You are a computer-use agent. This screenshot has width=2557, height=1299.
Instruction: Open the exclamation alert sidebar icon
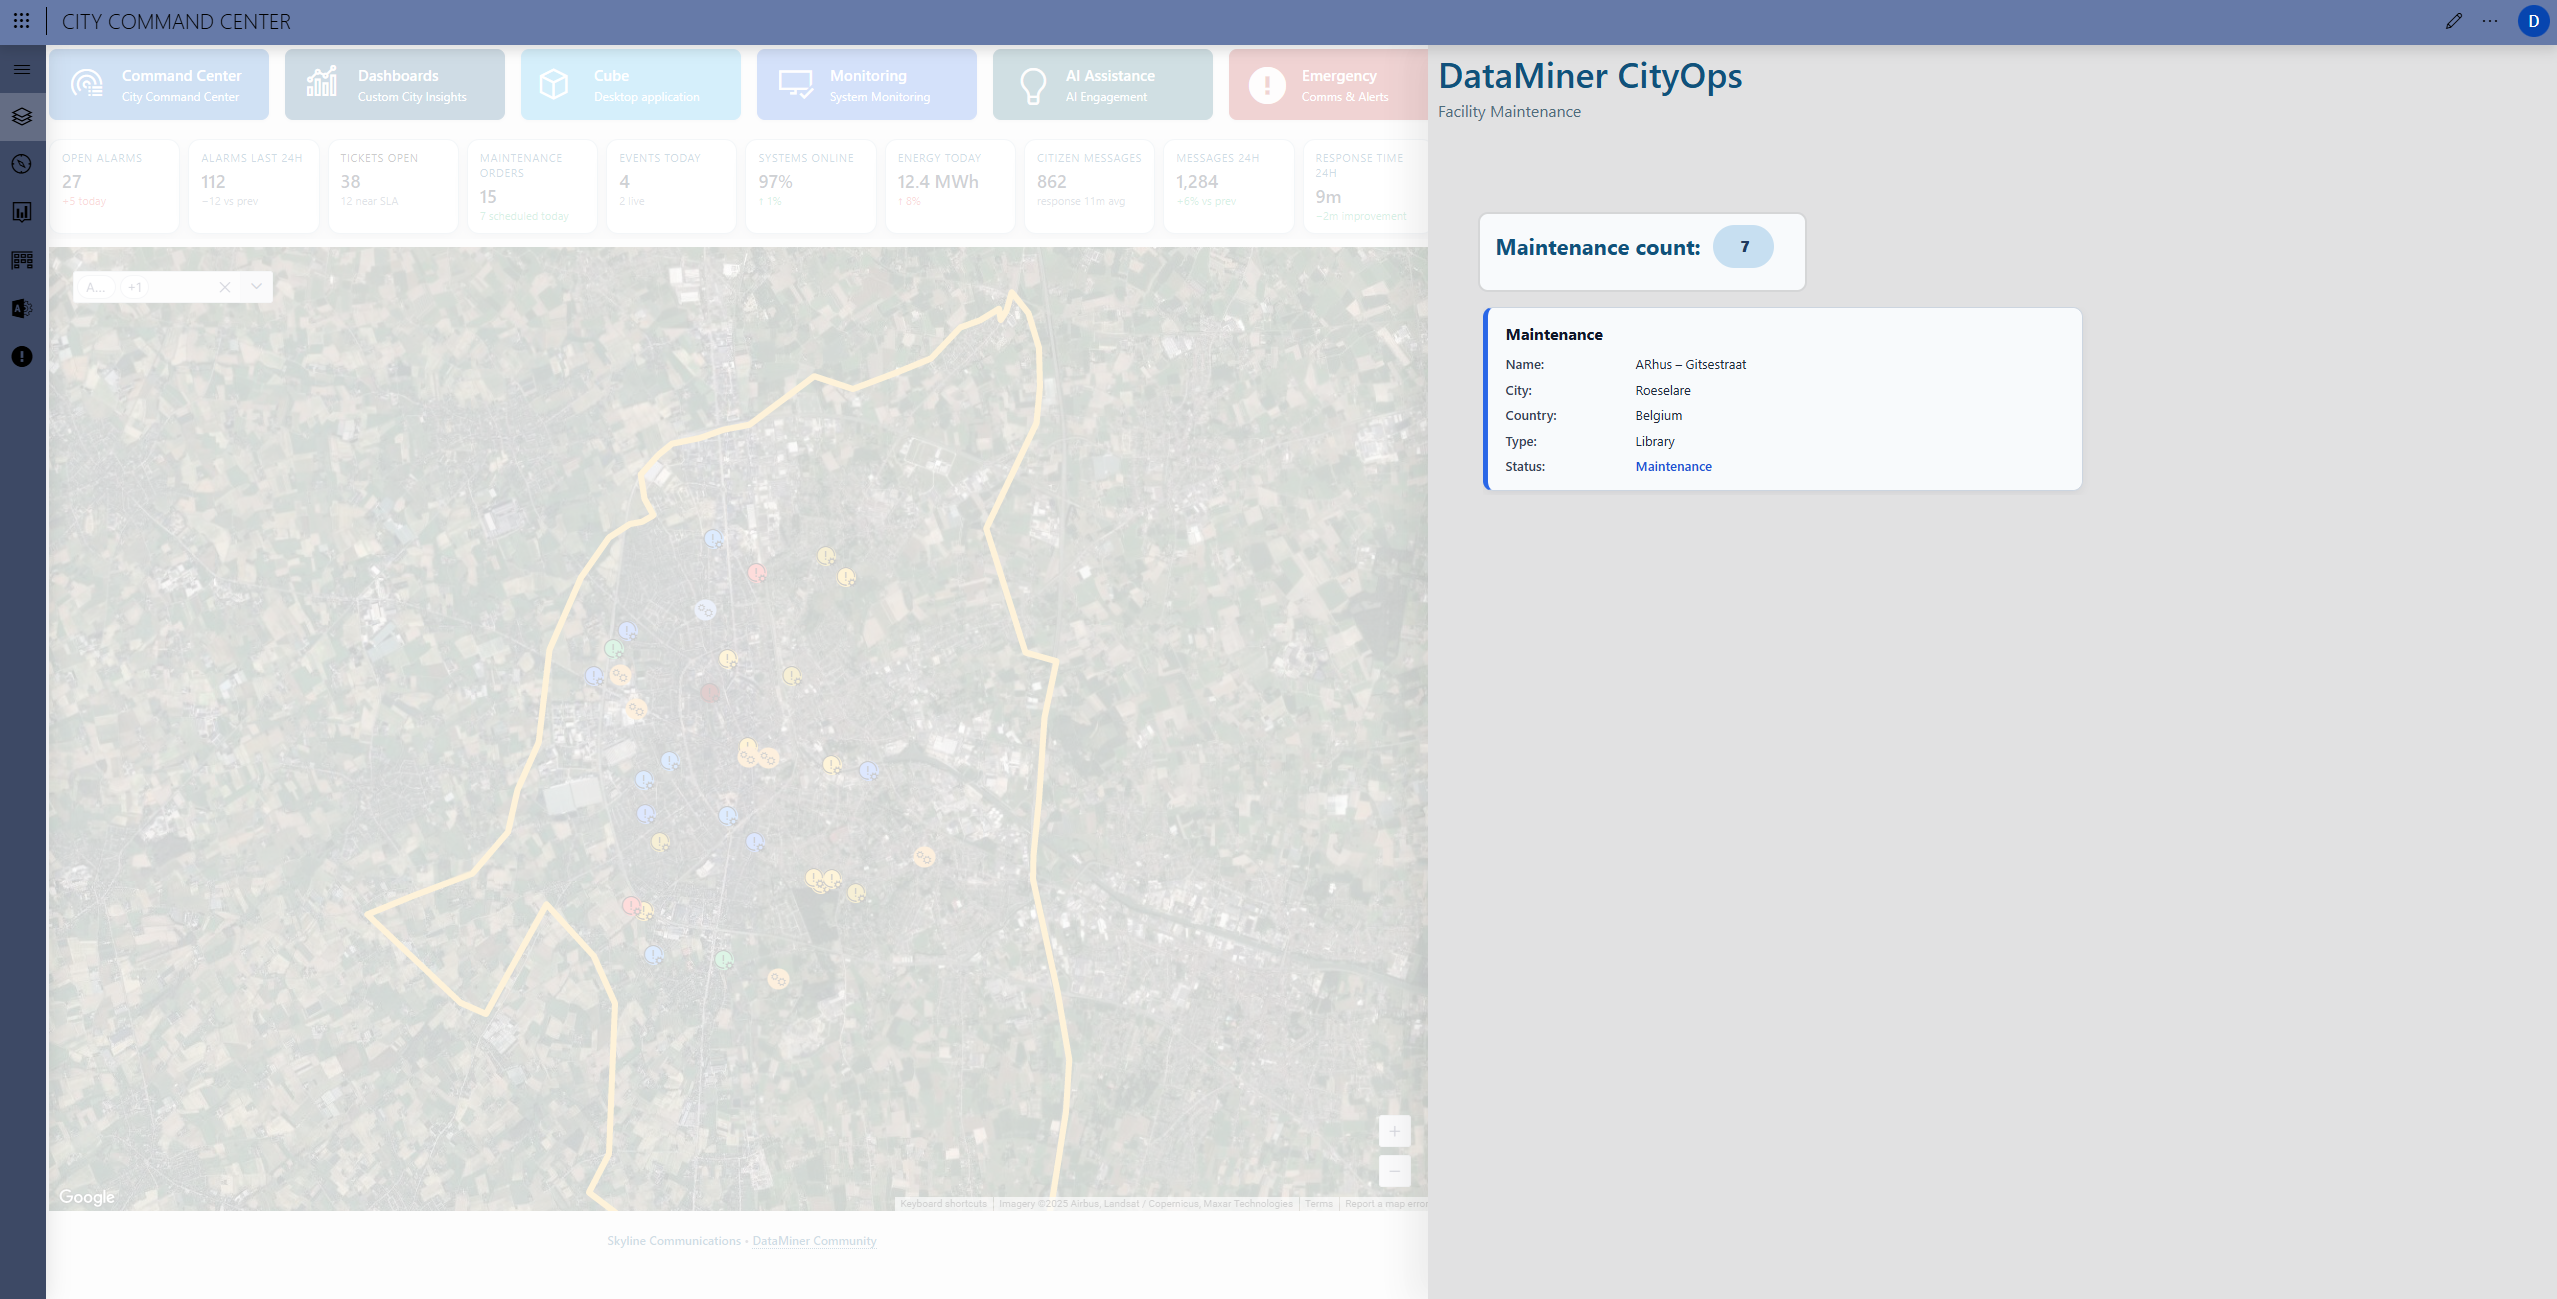tap(22, 357)
